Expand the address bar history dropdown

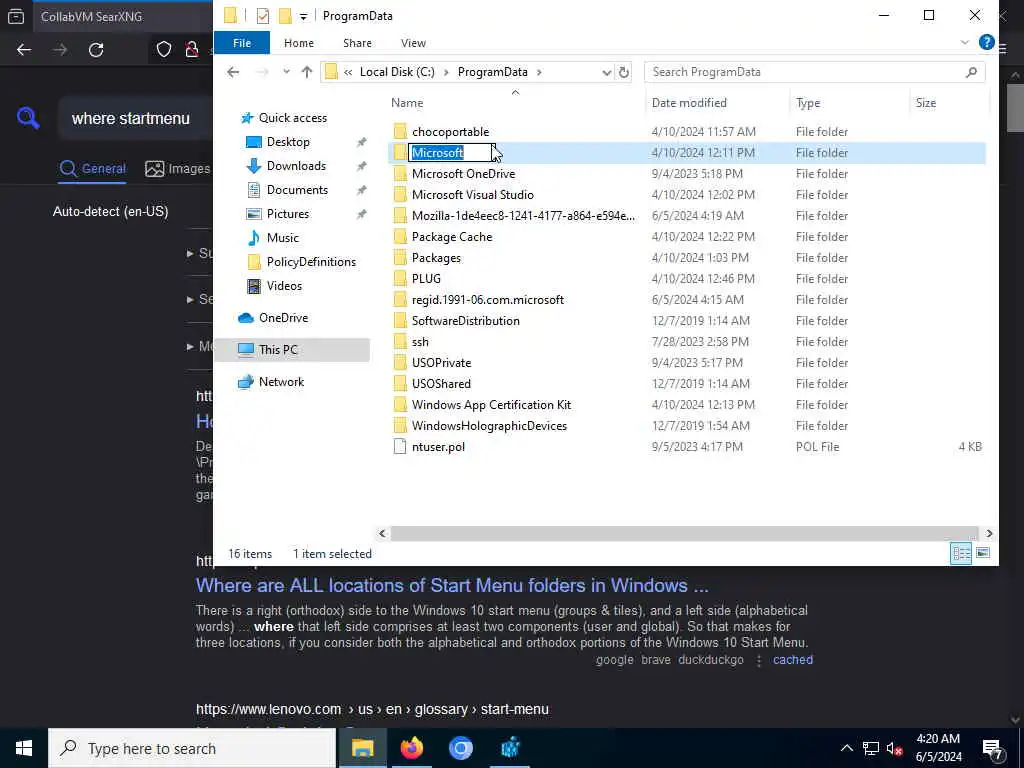(x=606, y=72)
